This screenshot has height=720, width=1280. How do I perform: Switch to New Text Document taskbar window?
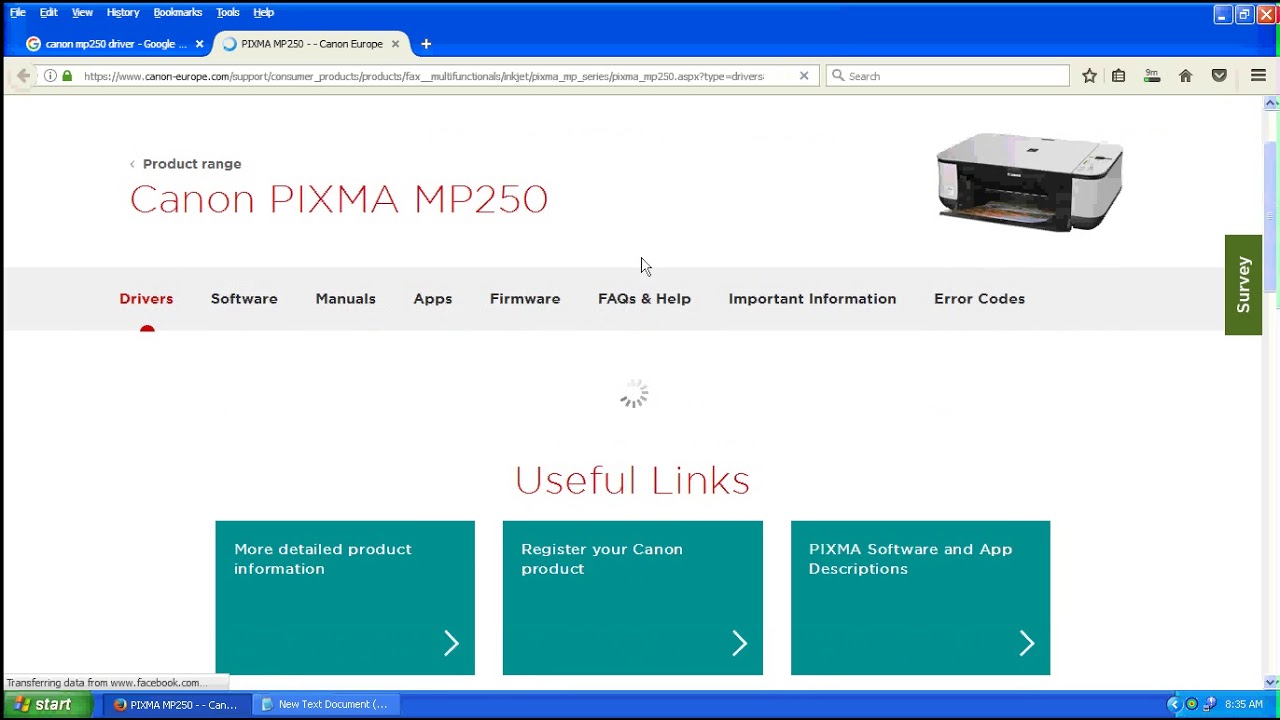point(325,705)
